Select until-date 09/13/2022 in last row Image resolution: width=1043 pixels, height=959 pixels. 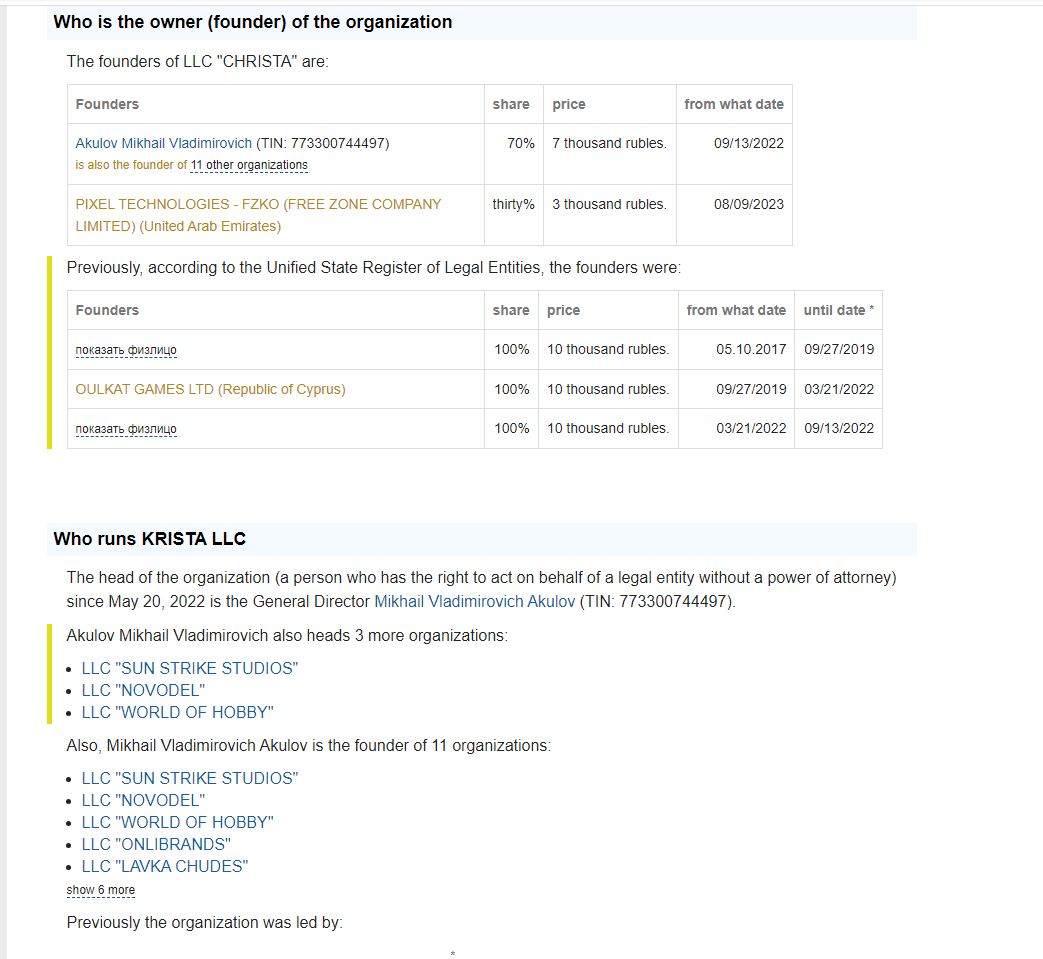pyautogui.click(x=839, y=428)
